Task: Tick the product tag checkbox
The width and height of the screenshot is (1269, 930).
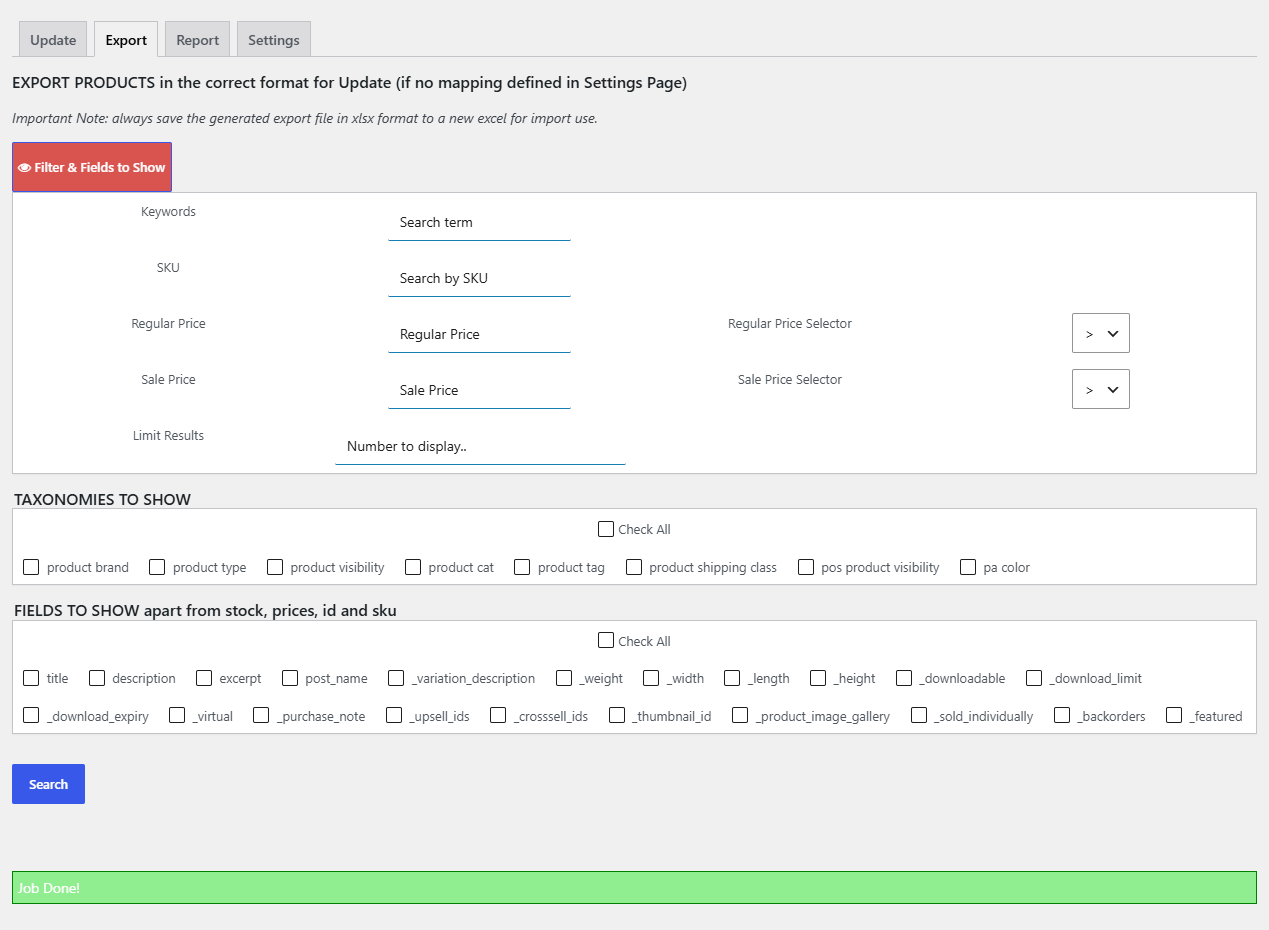Action: [x=522, y=567]
